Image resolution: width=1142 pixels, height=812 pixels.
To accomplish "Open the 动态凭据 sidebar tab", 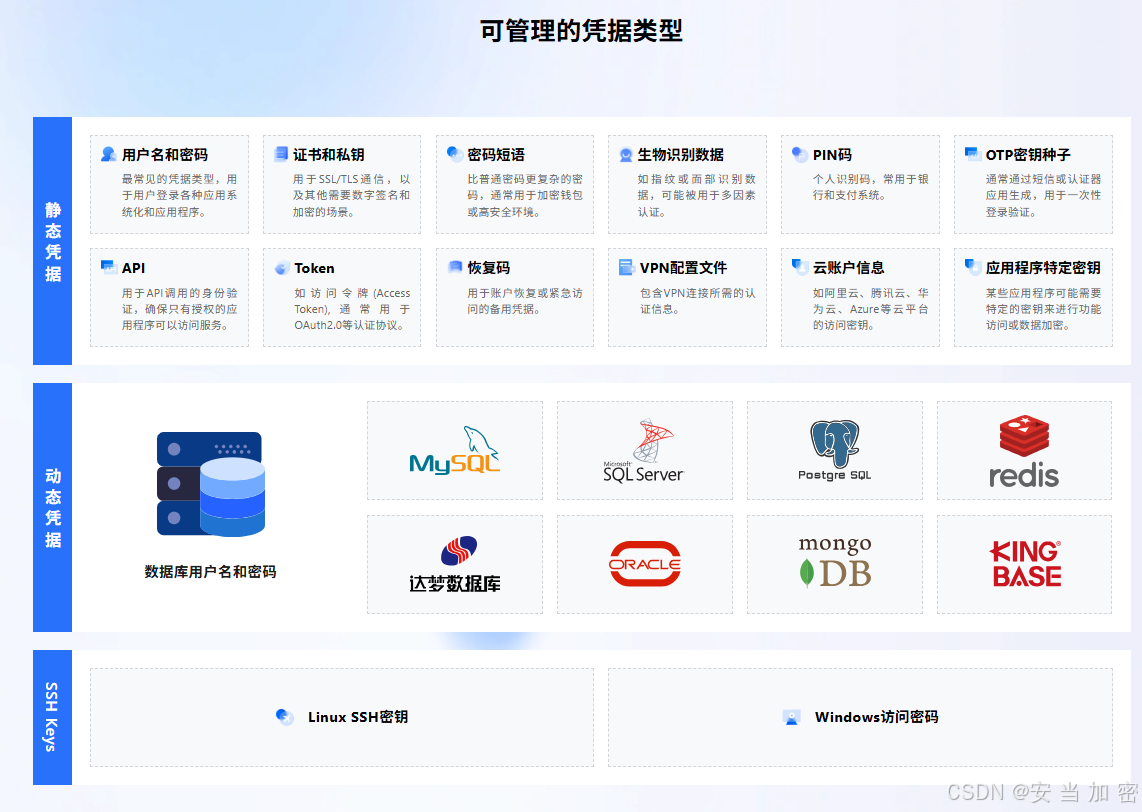I will (53, 507).
